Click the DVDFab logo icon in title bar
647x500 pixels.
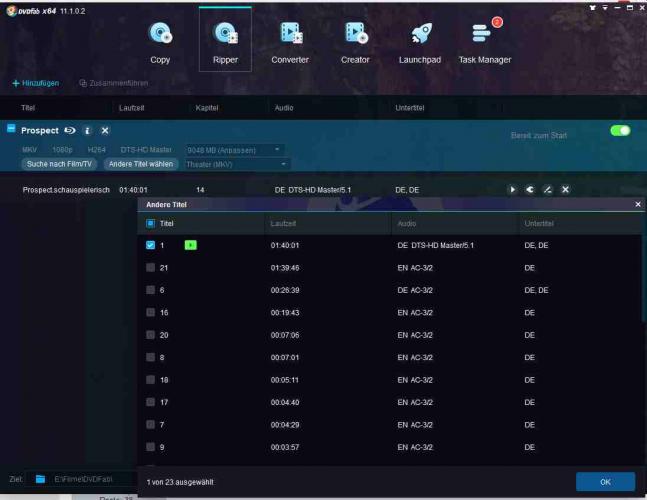pyautogui.click(x=12, y=11)
